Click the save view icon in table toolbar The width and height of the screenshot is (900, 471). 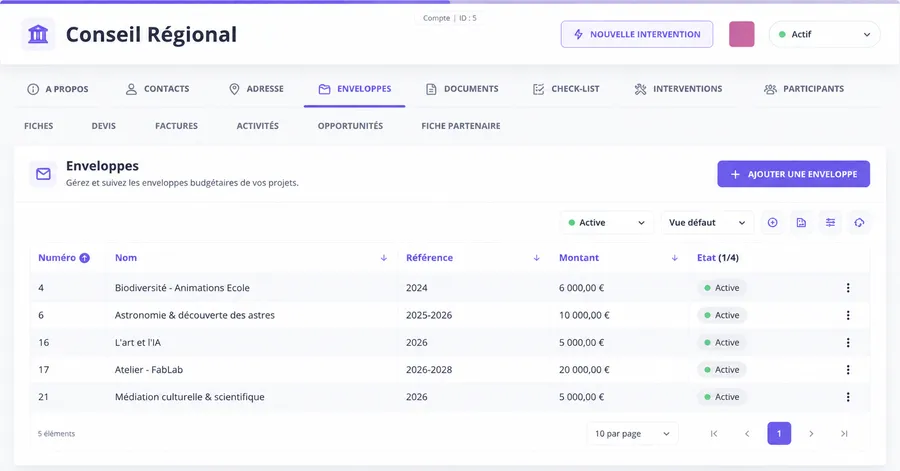pos(801,223)
